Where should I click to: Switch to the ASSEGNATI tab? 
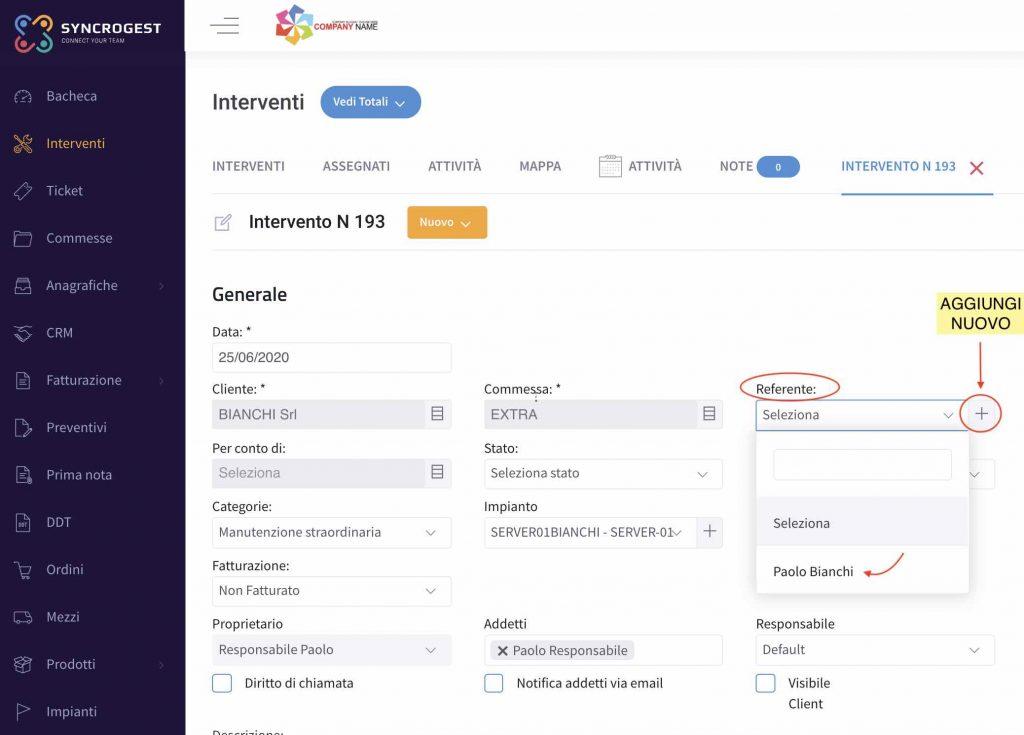pos(356,167)
